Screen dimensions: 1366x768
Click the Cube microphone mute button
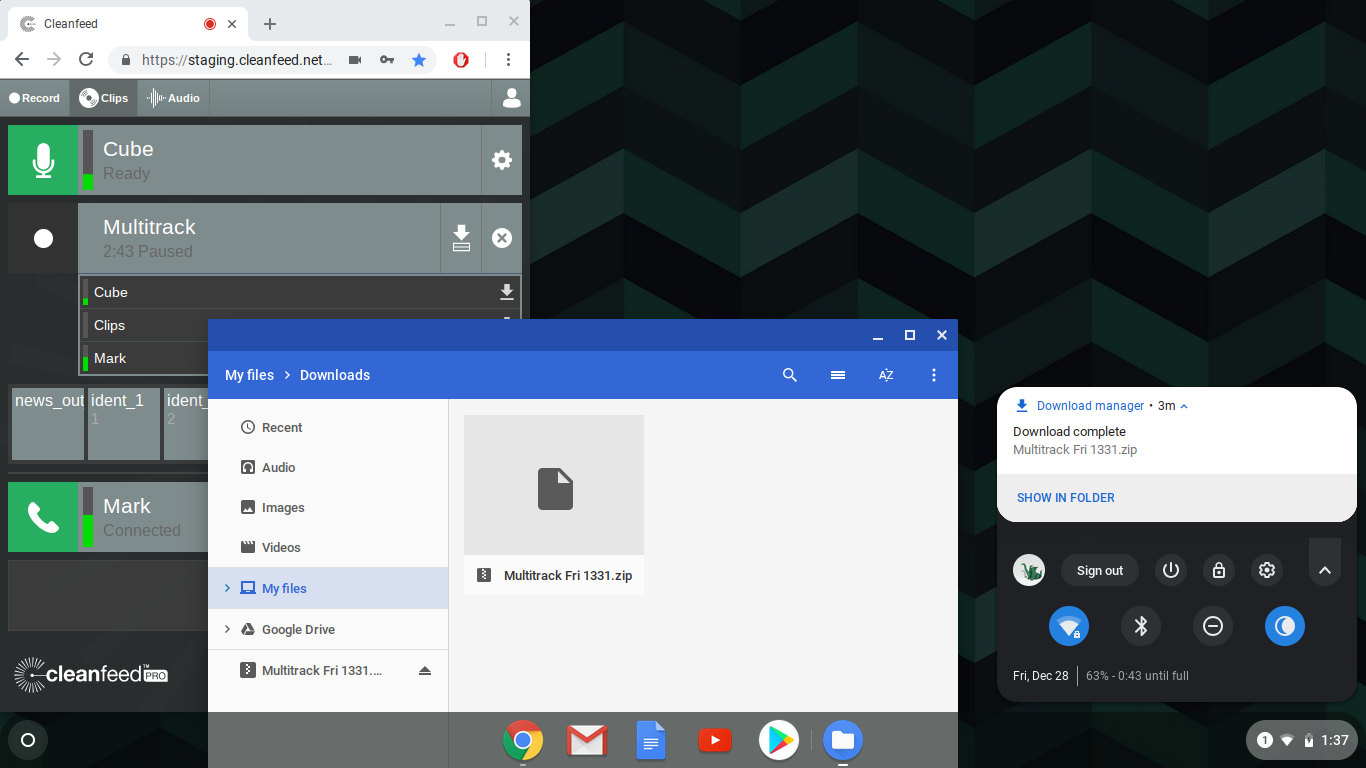tap(43, 160)
